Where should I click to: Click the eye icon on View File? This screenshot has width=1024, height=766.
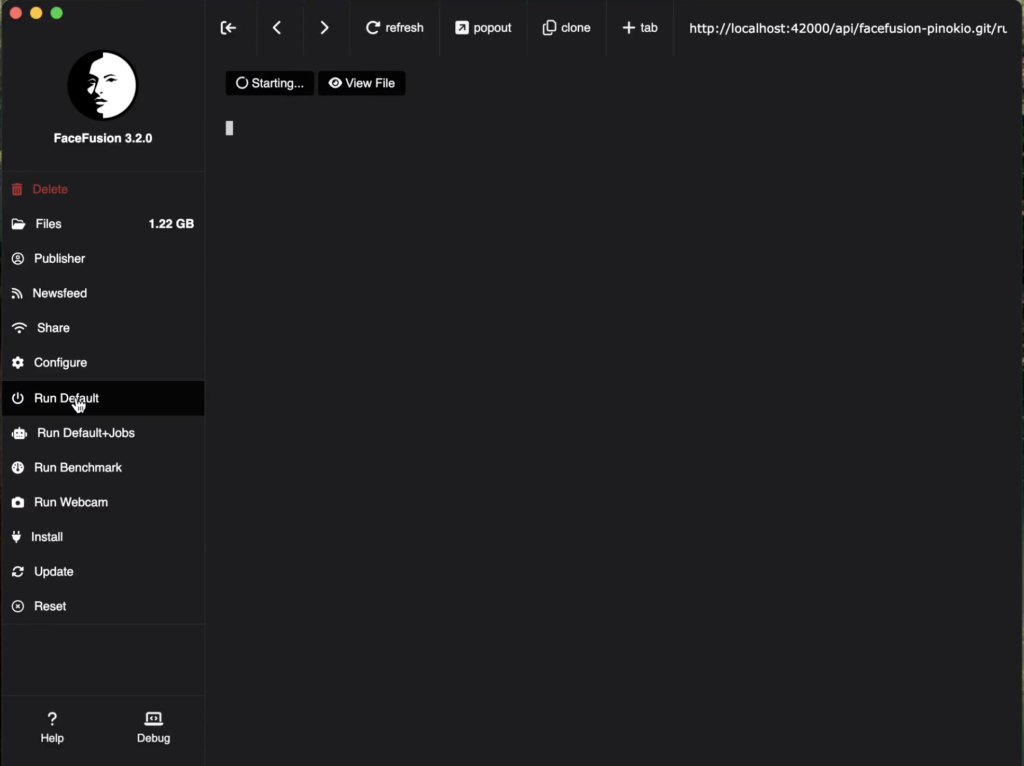(x=335, y=83)
